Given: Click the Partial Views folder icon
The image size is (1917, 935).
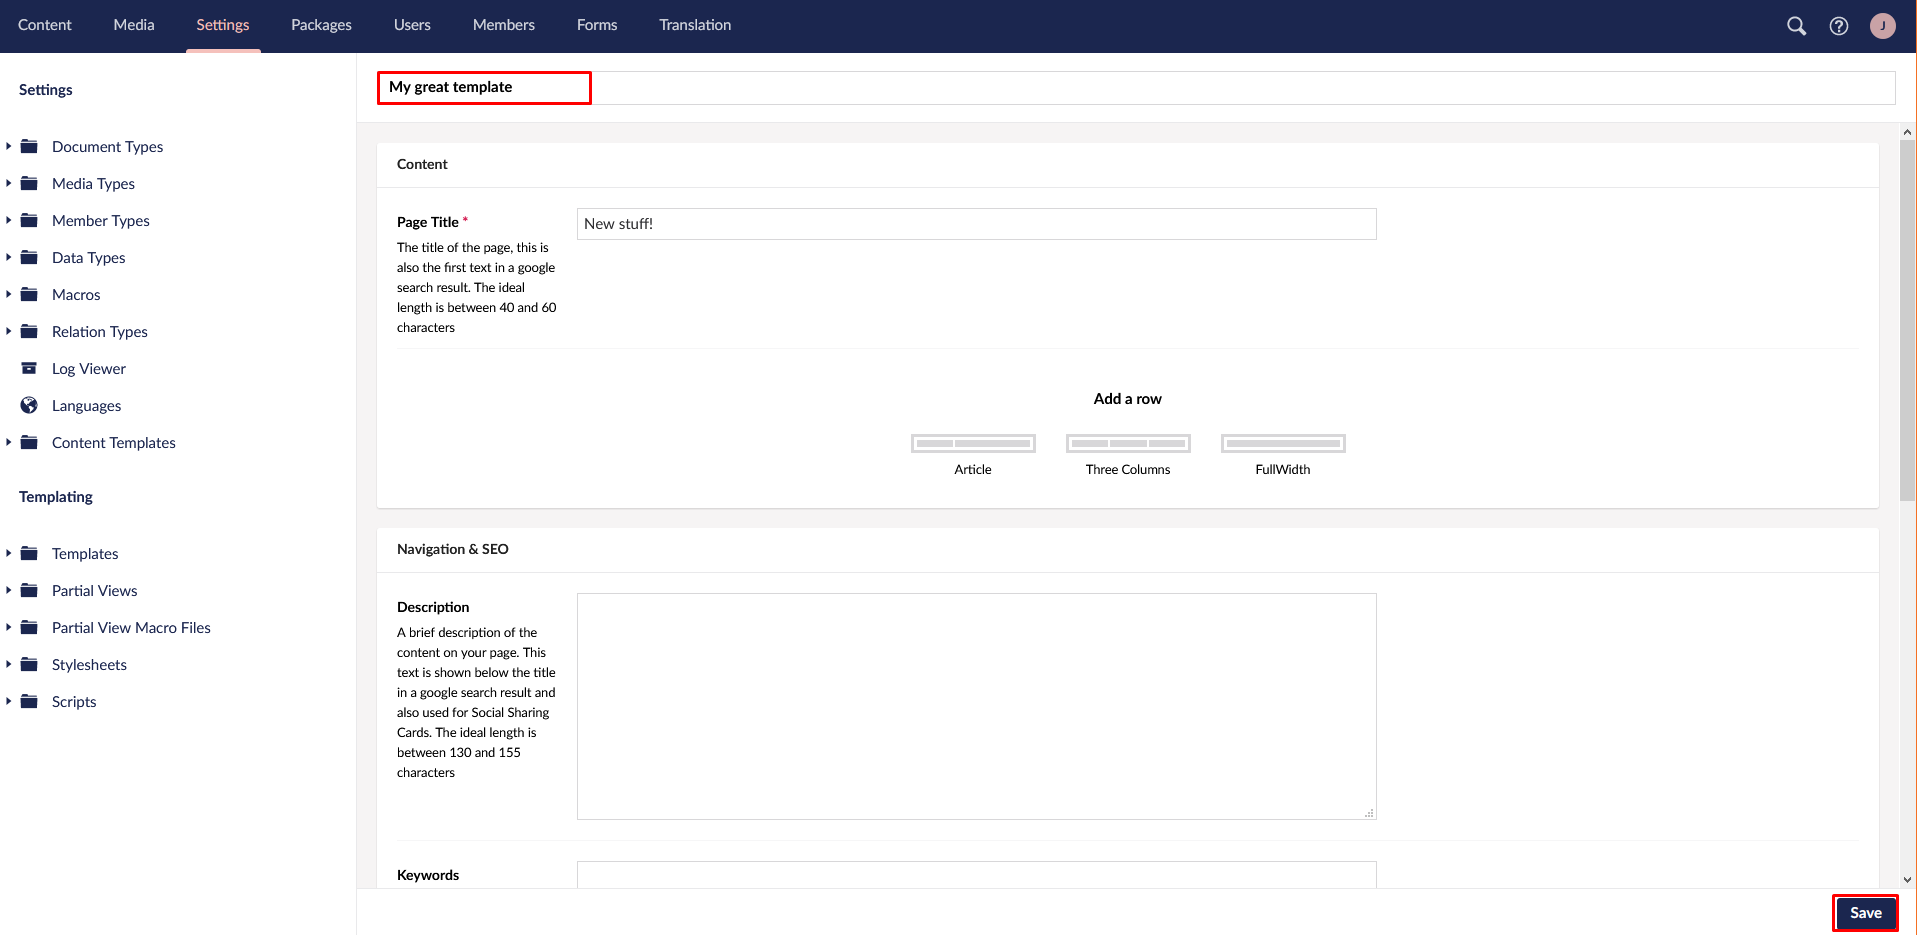Looking at the screenshot, I should pos(29,590).
